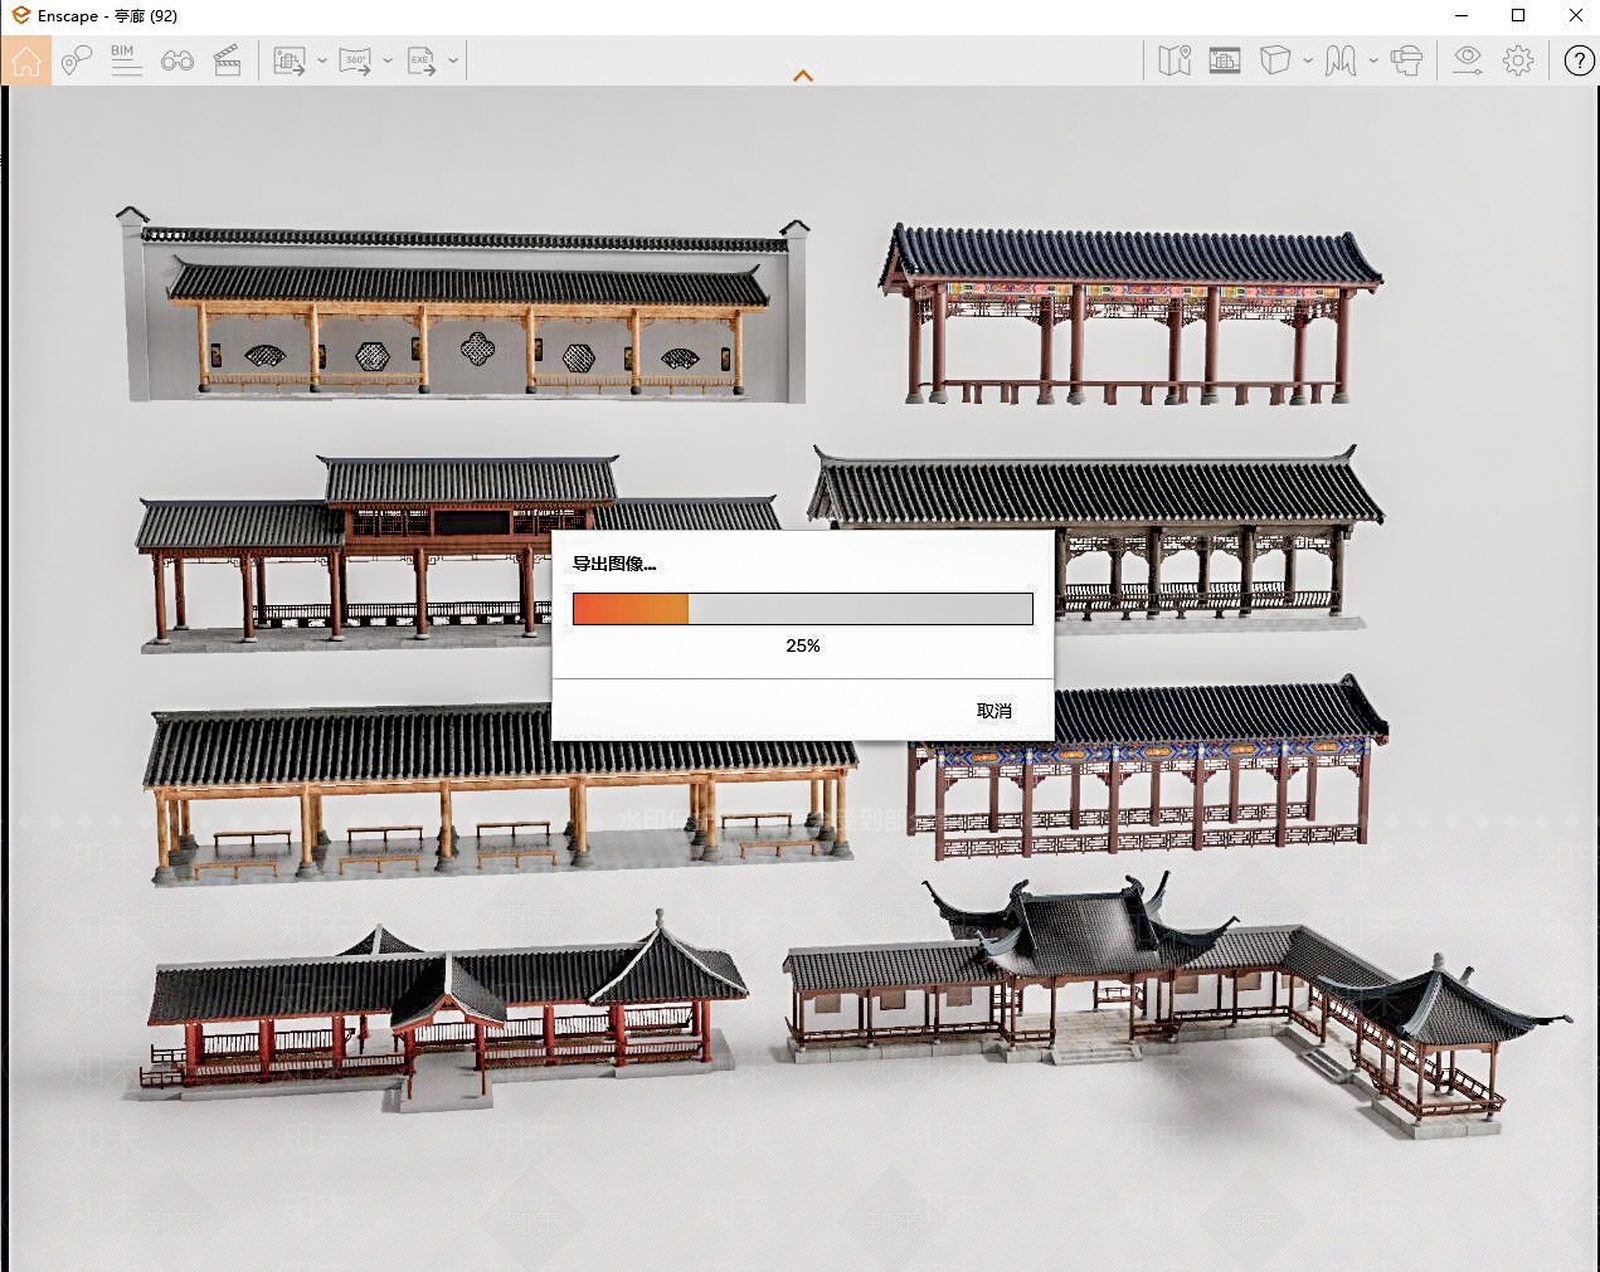Viewport: 1600px width, 1272px height.
Task: Click the Home toolbar icon
Action: tap(26, 61)
